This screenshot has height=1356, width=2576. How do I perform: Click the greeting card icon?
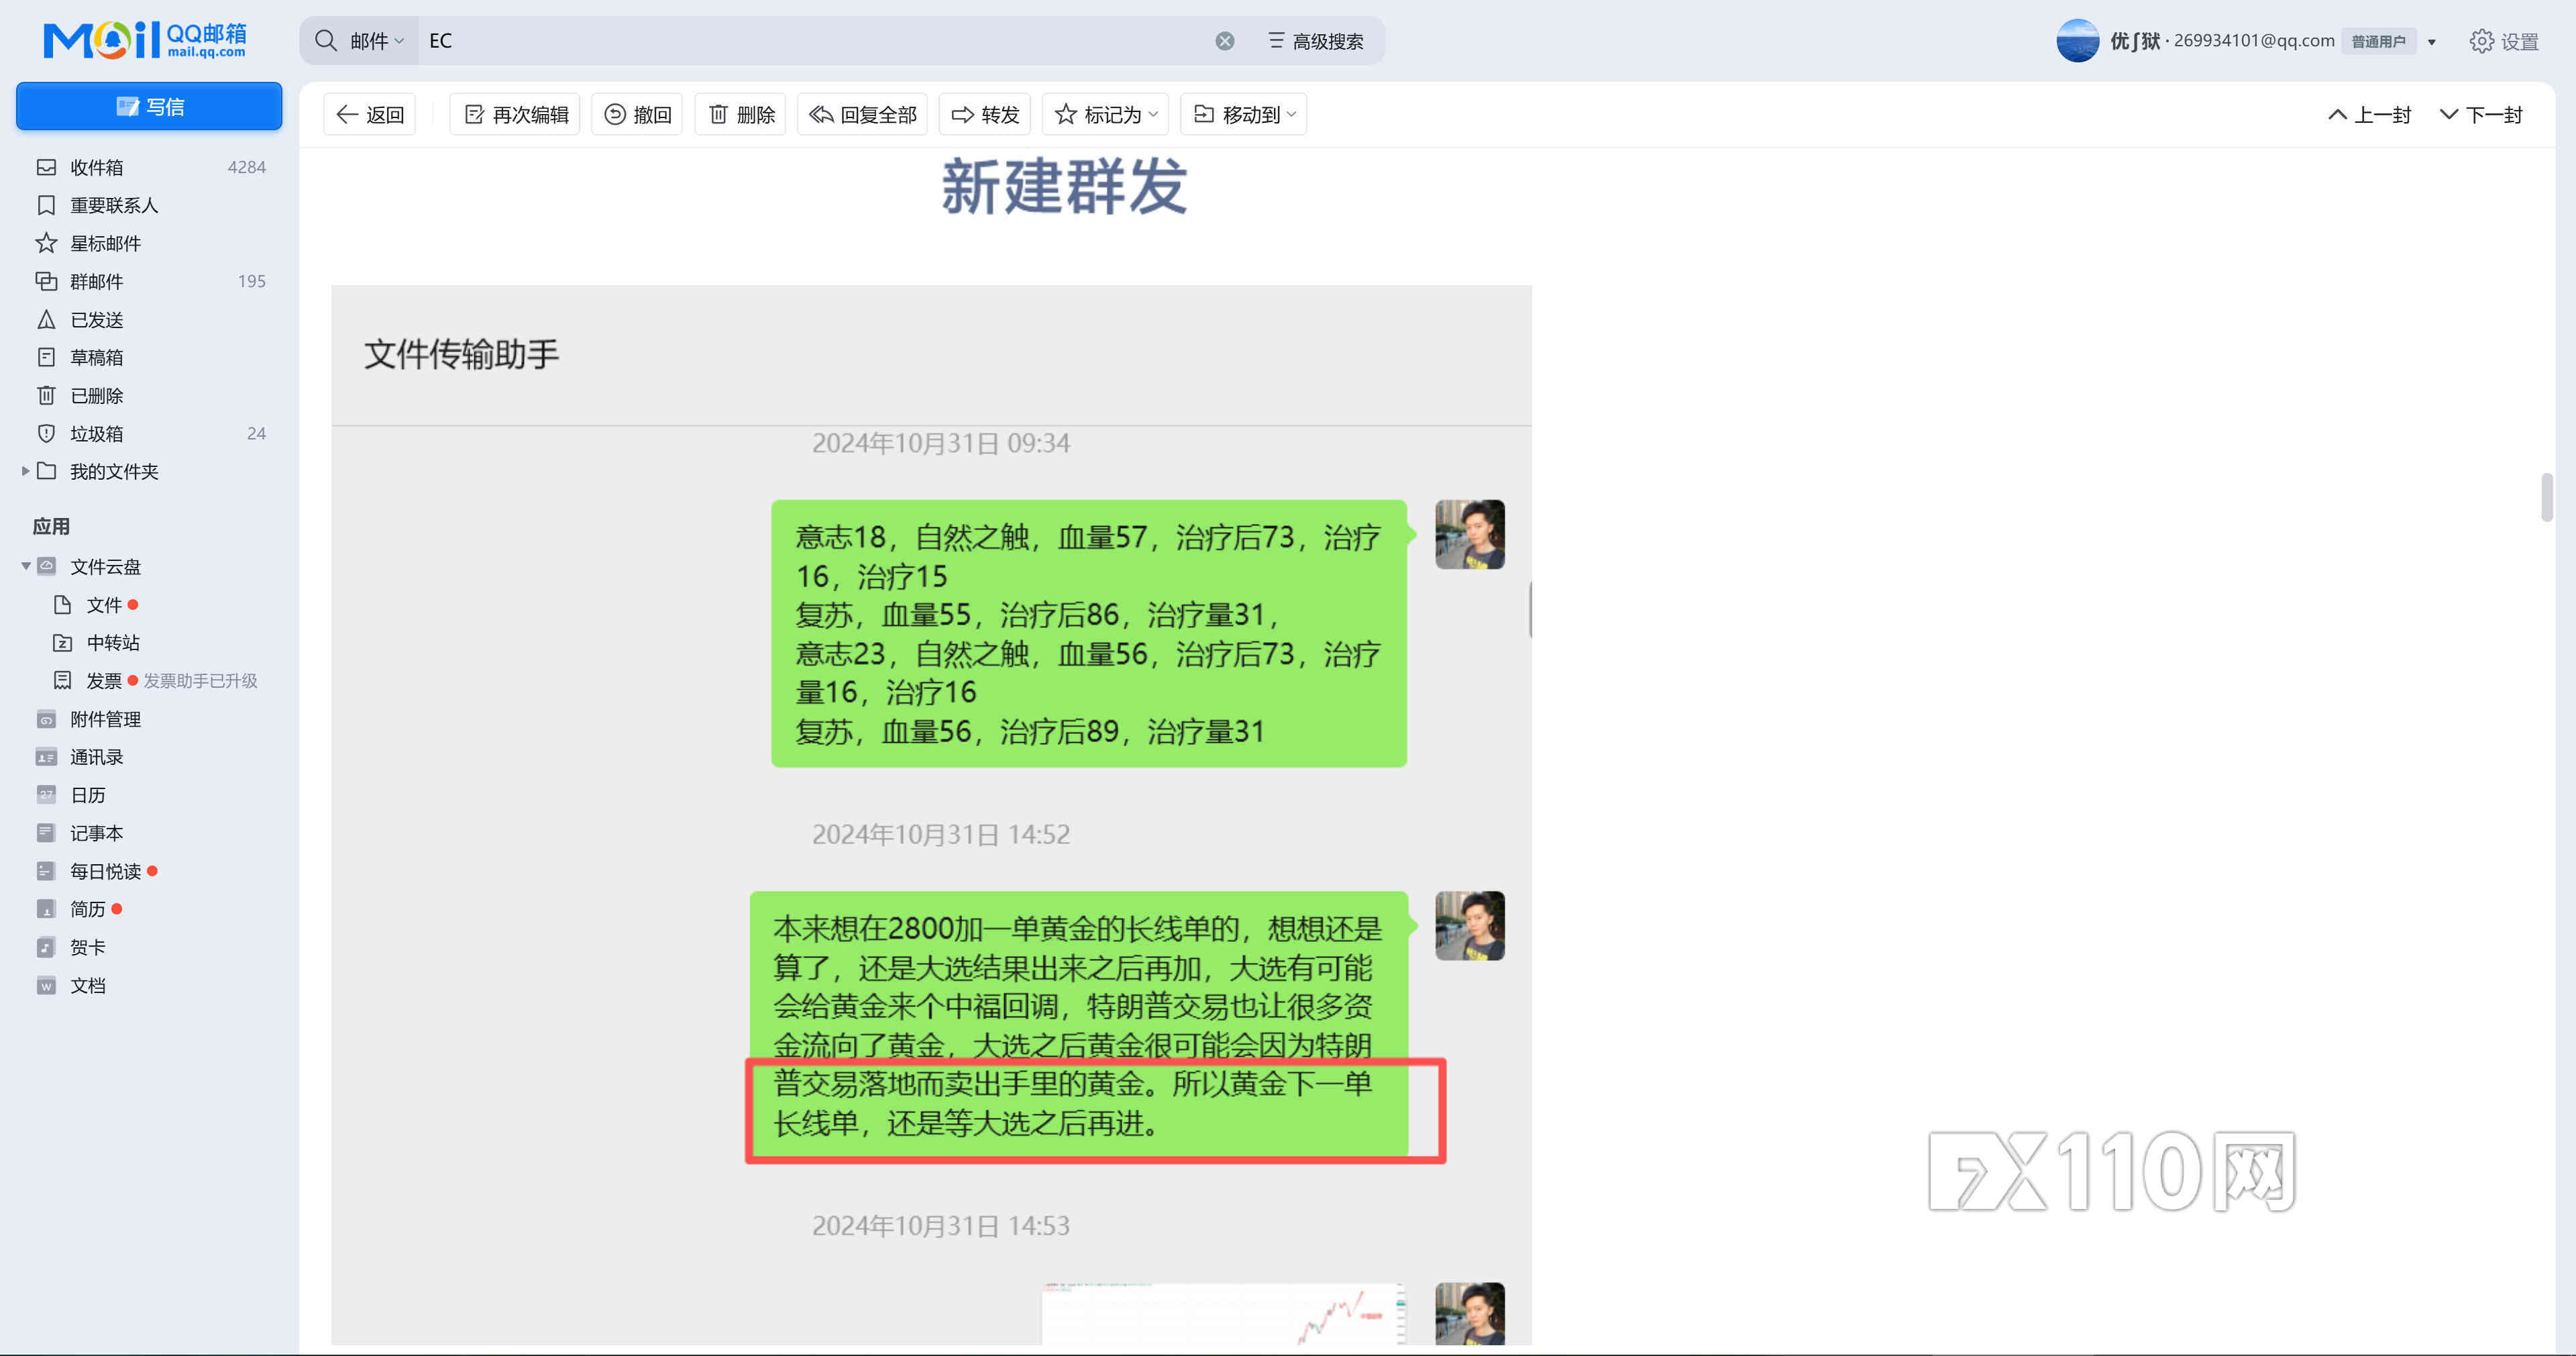(46, 947)
